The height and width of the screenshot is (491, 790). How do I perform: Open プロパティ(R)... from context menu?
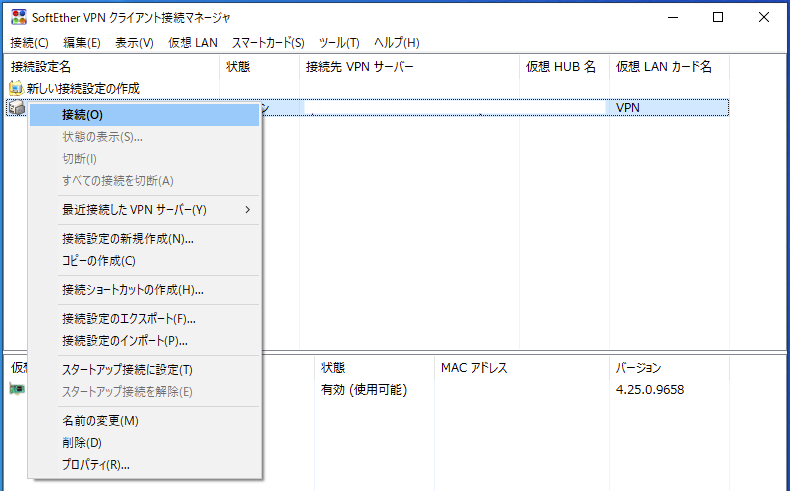(x=145, y=465)
